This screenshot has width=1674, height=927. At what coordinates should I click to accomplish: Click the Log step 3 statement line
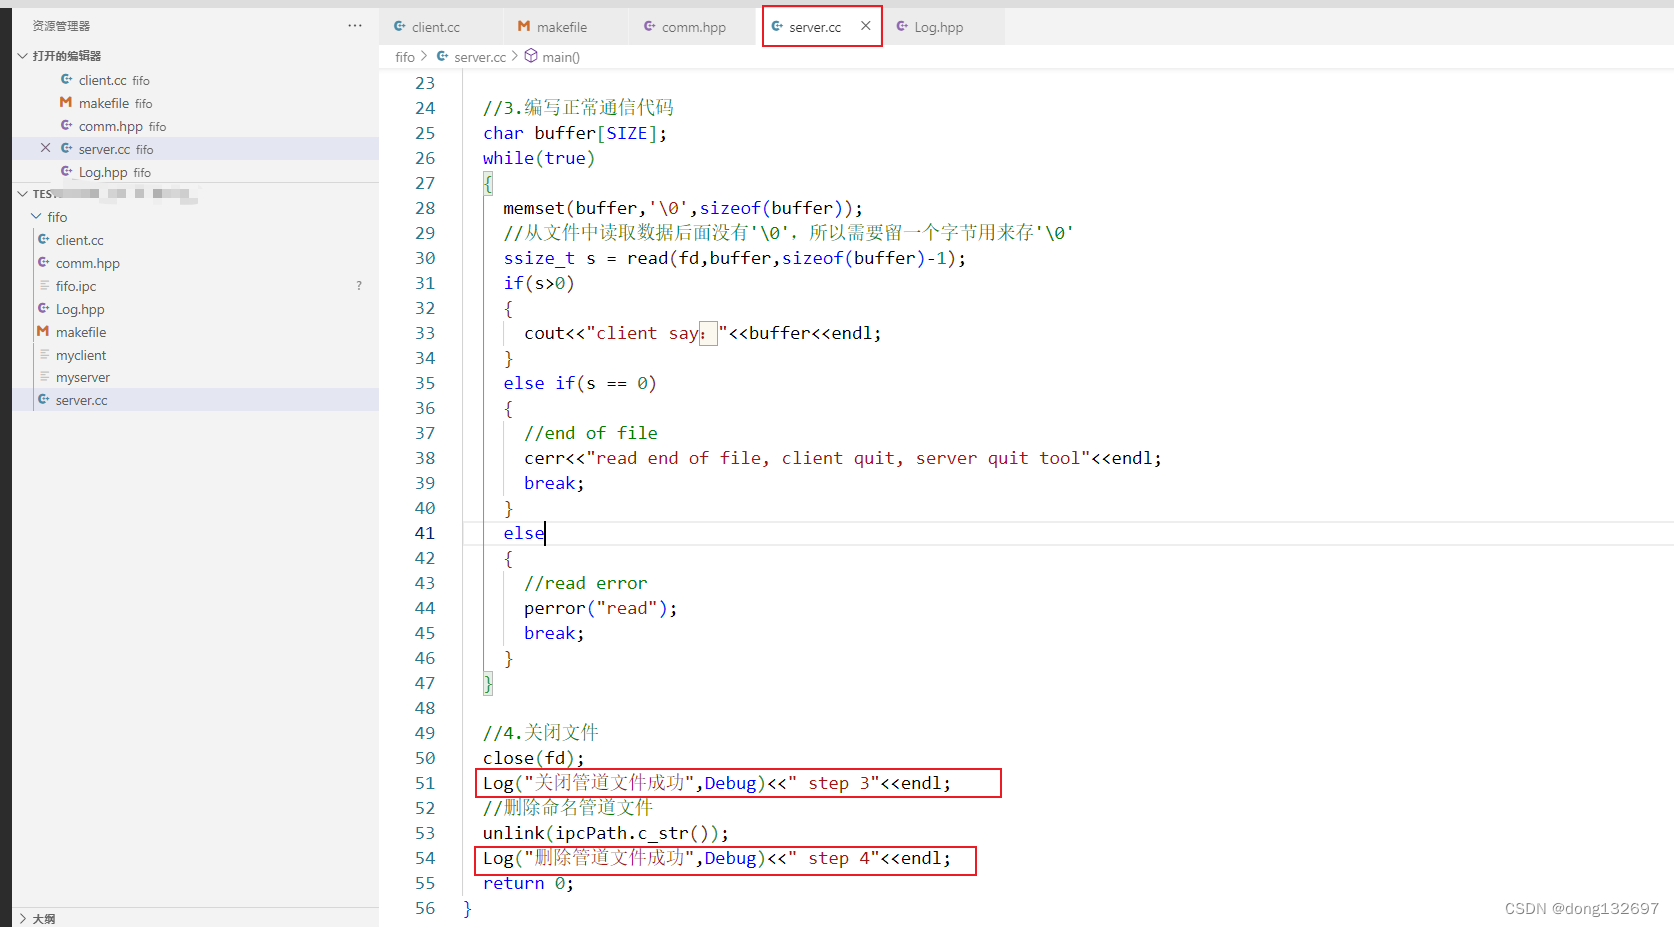tap(717, 783)
